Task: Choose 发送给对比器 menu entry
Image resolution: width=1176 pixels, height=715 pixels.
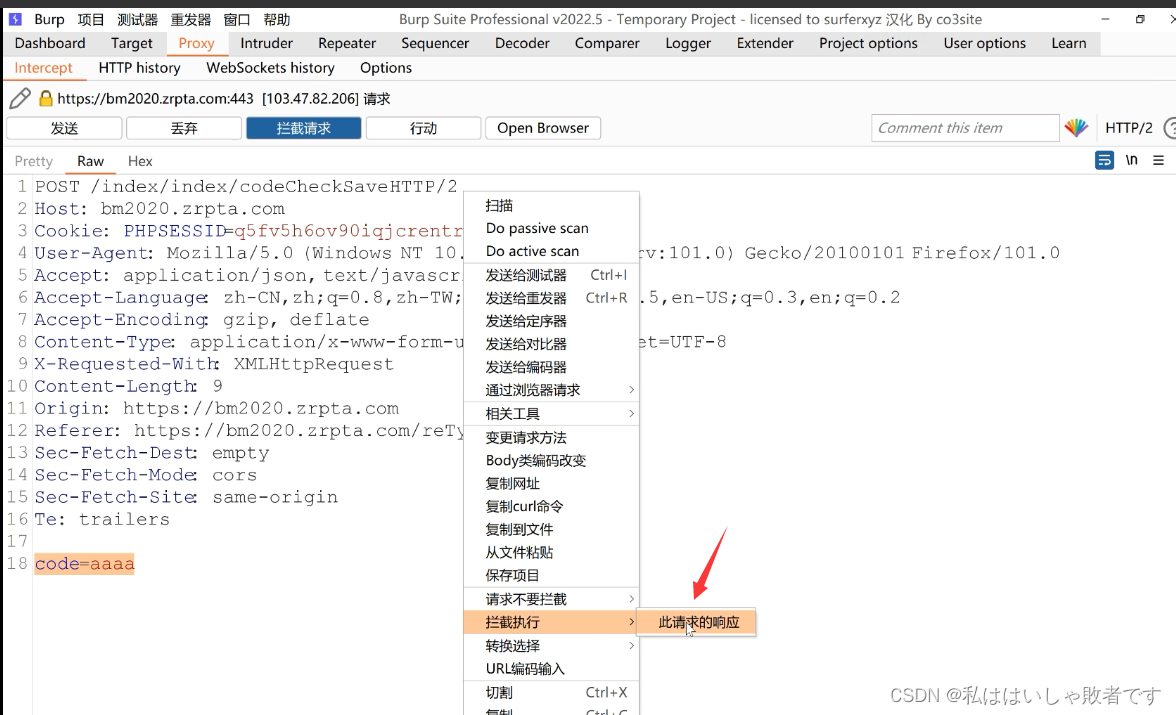Action: coord(552,344)
